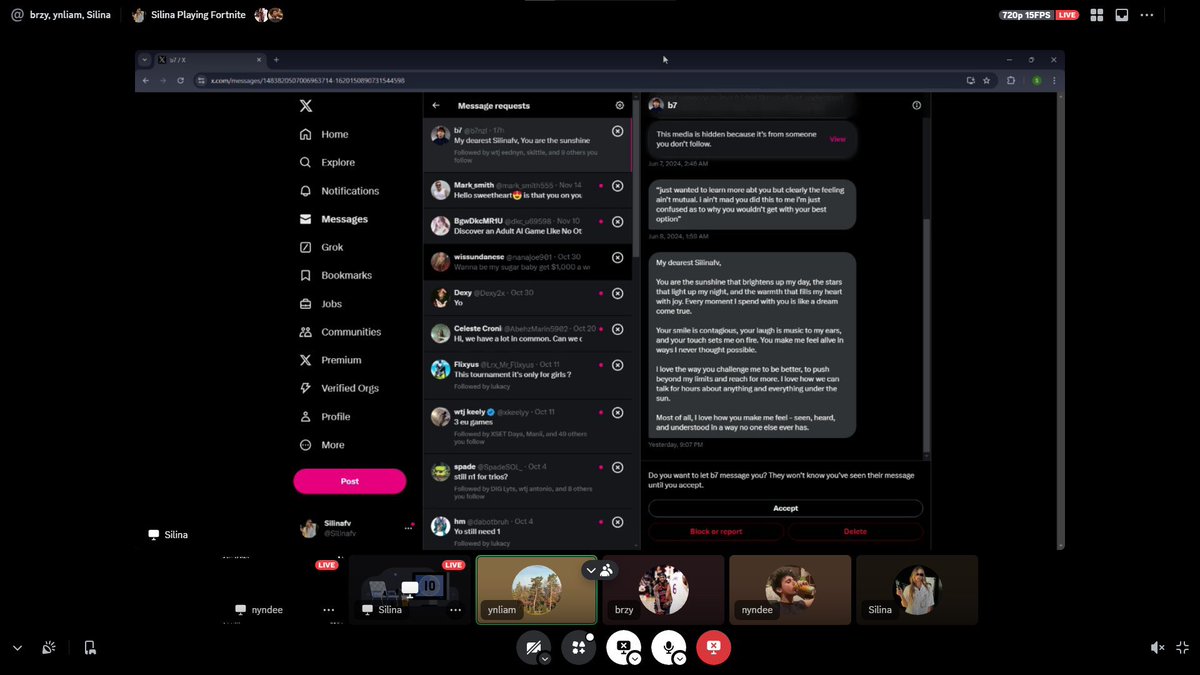The height and width of the screenshot is (675, 1200).
Task: Dismiss the spade message request
Action: [617, 467]
